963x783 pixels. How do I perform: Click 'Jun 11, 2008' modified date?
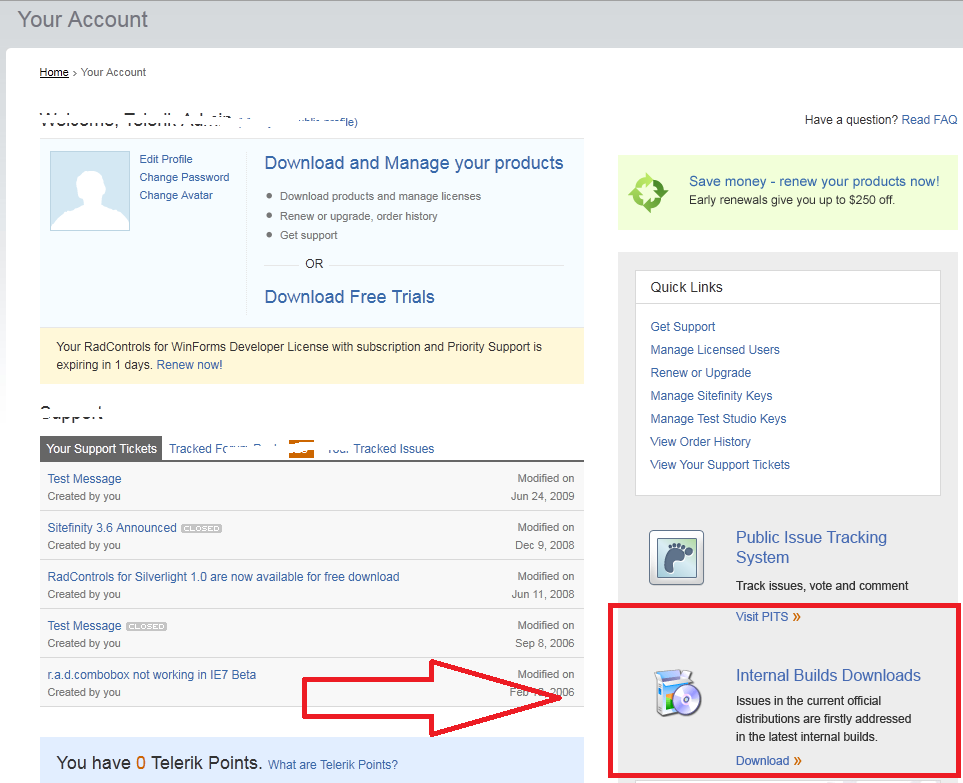point(543,594)
